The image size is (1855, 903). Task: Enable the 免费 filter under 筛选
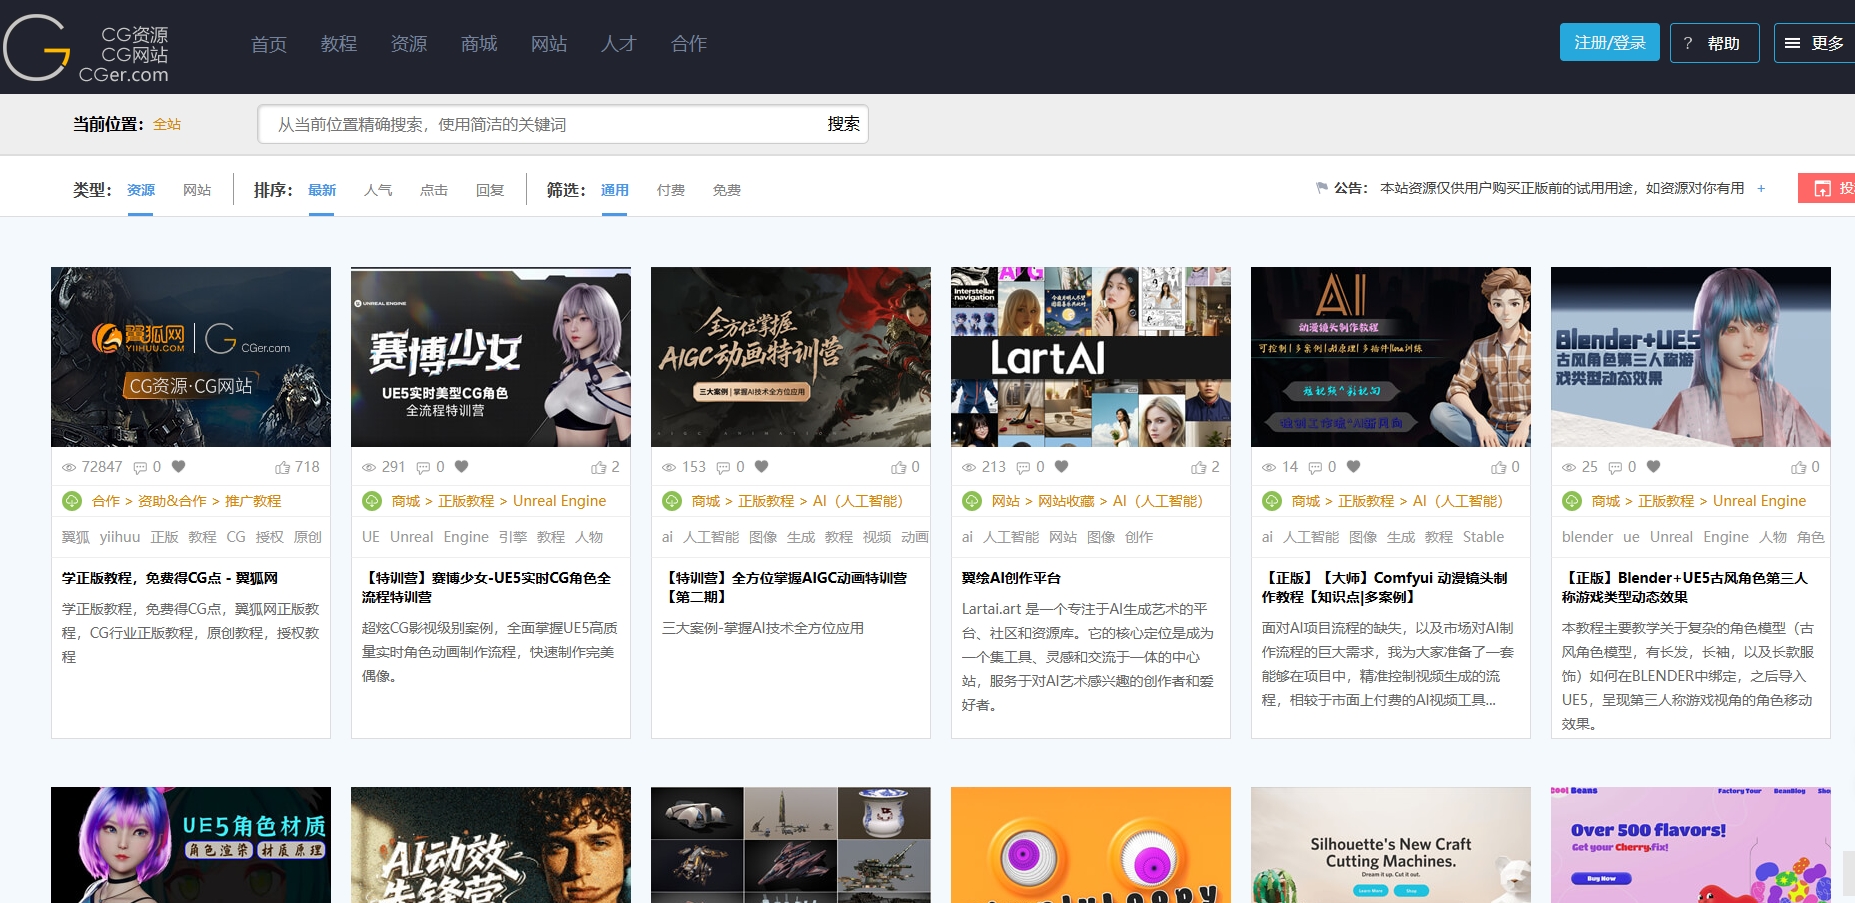(x=726, y=190)
